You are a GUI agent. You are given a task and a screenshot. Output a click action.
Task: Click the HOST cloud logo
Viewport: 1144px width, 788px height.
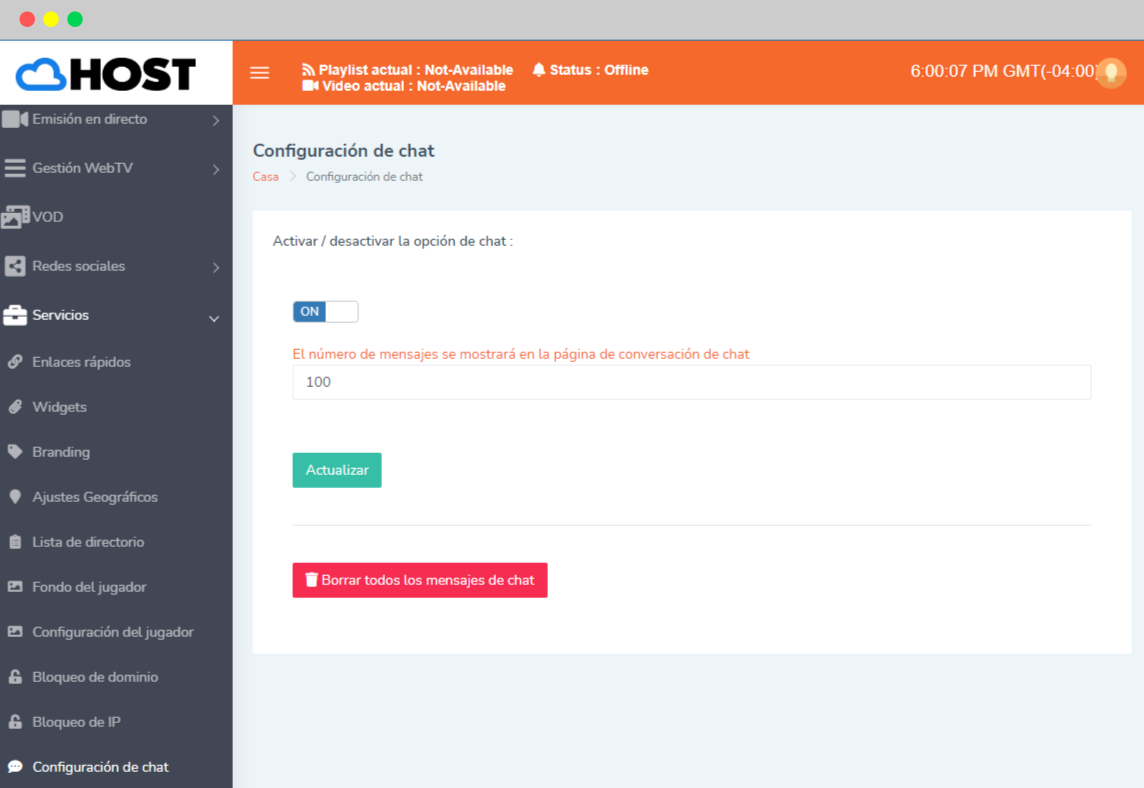tap(107, 74)
